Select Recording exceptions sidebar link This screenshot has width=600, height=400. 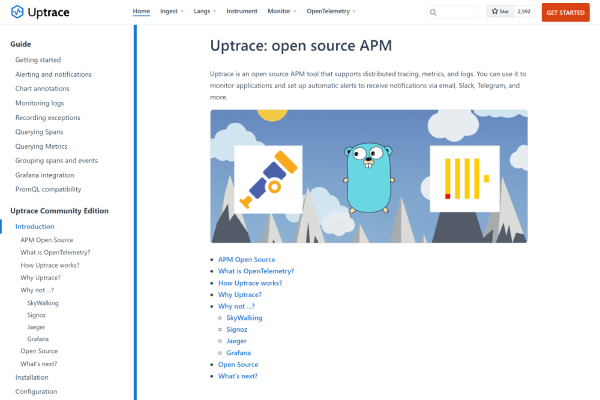pyautogui.click(x=48, y=118)
